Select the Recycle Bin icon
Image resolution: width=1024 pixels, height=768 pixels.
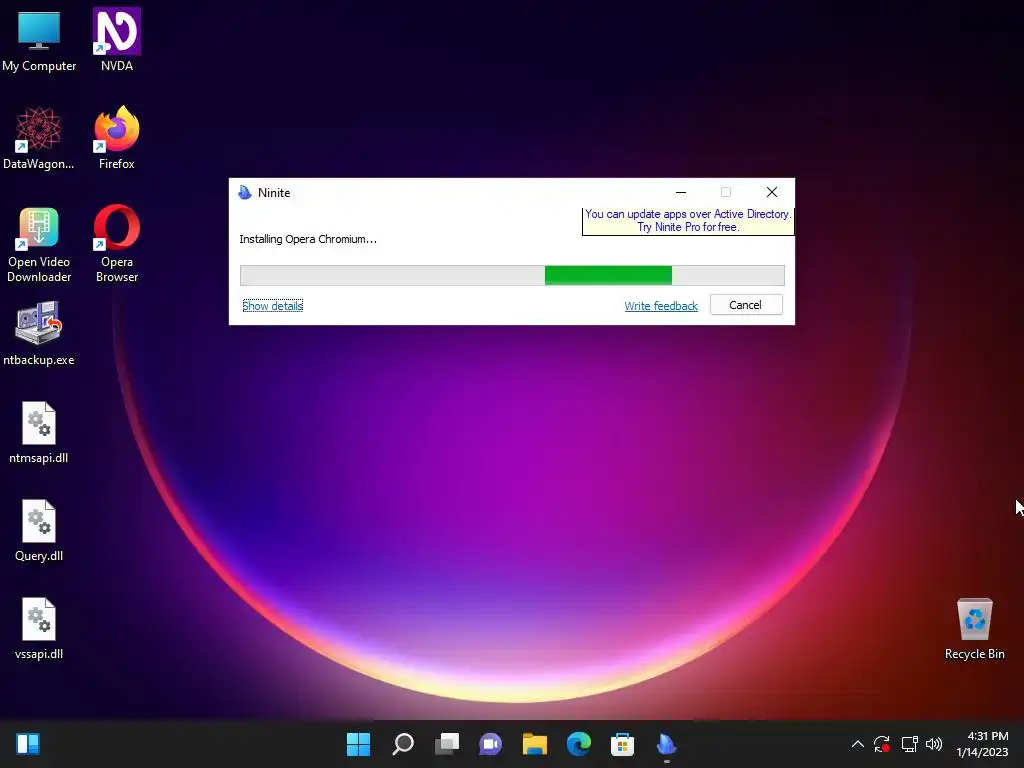[x=974, y=628]
